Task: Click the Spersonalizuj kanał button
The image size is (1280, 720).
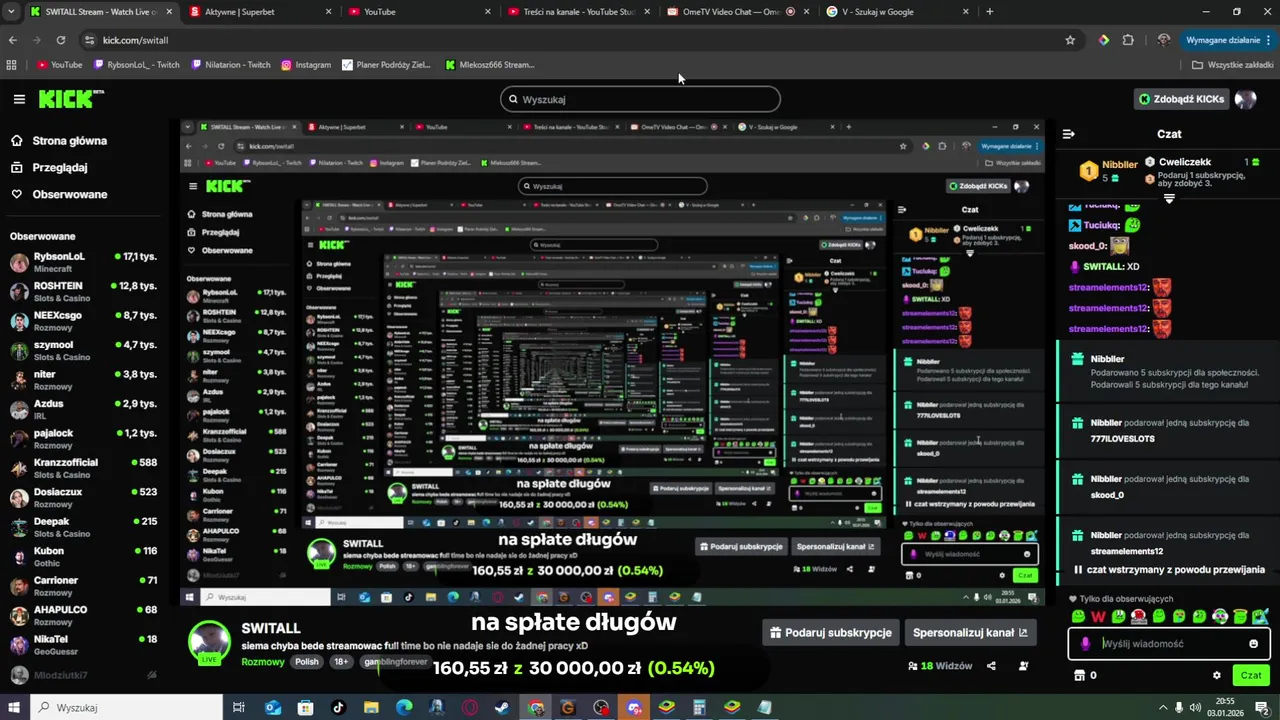Action: click(x=970, y=633)
